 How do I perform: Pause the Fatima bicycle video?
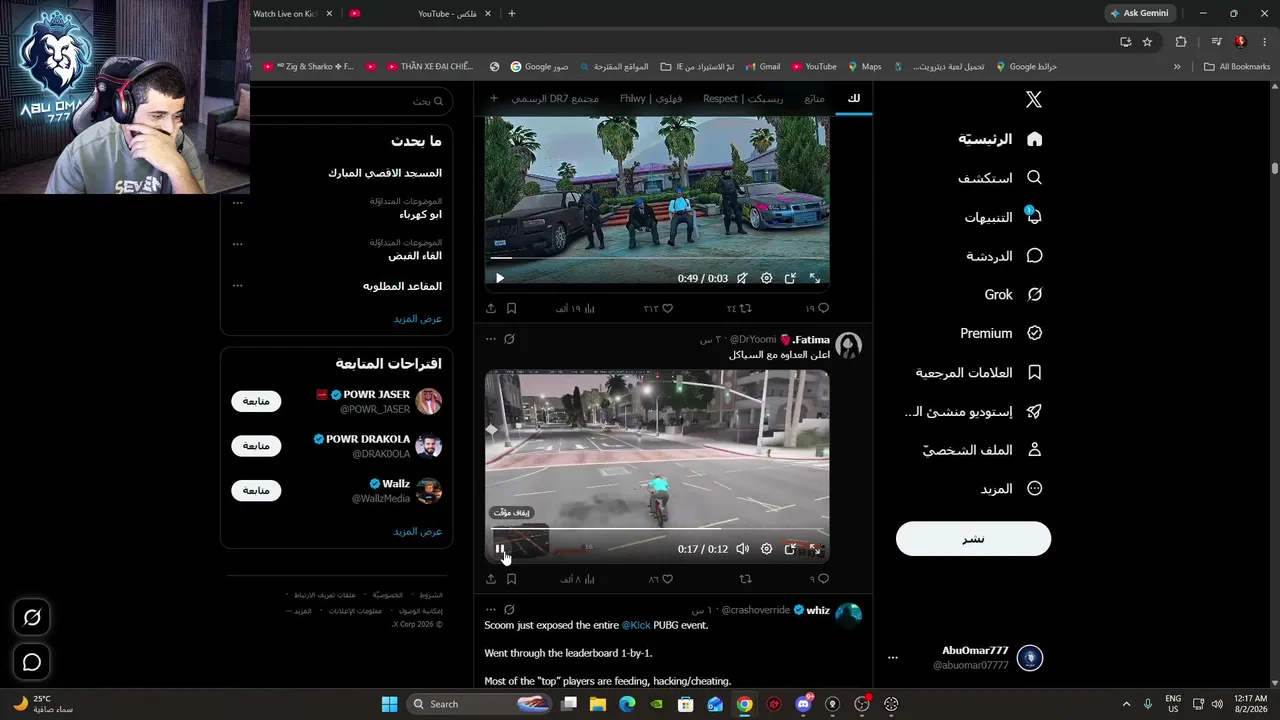click(x=500, y=549)
